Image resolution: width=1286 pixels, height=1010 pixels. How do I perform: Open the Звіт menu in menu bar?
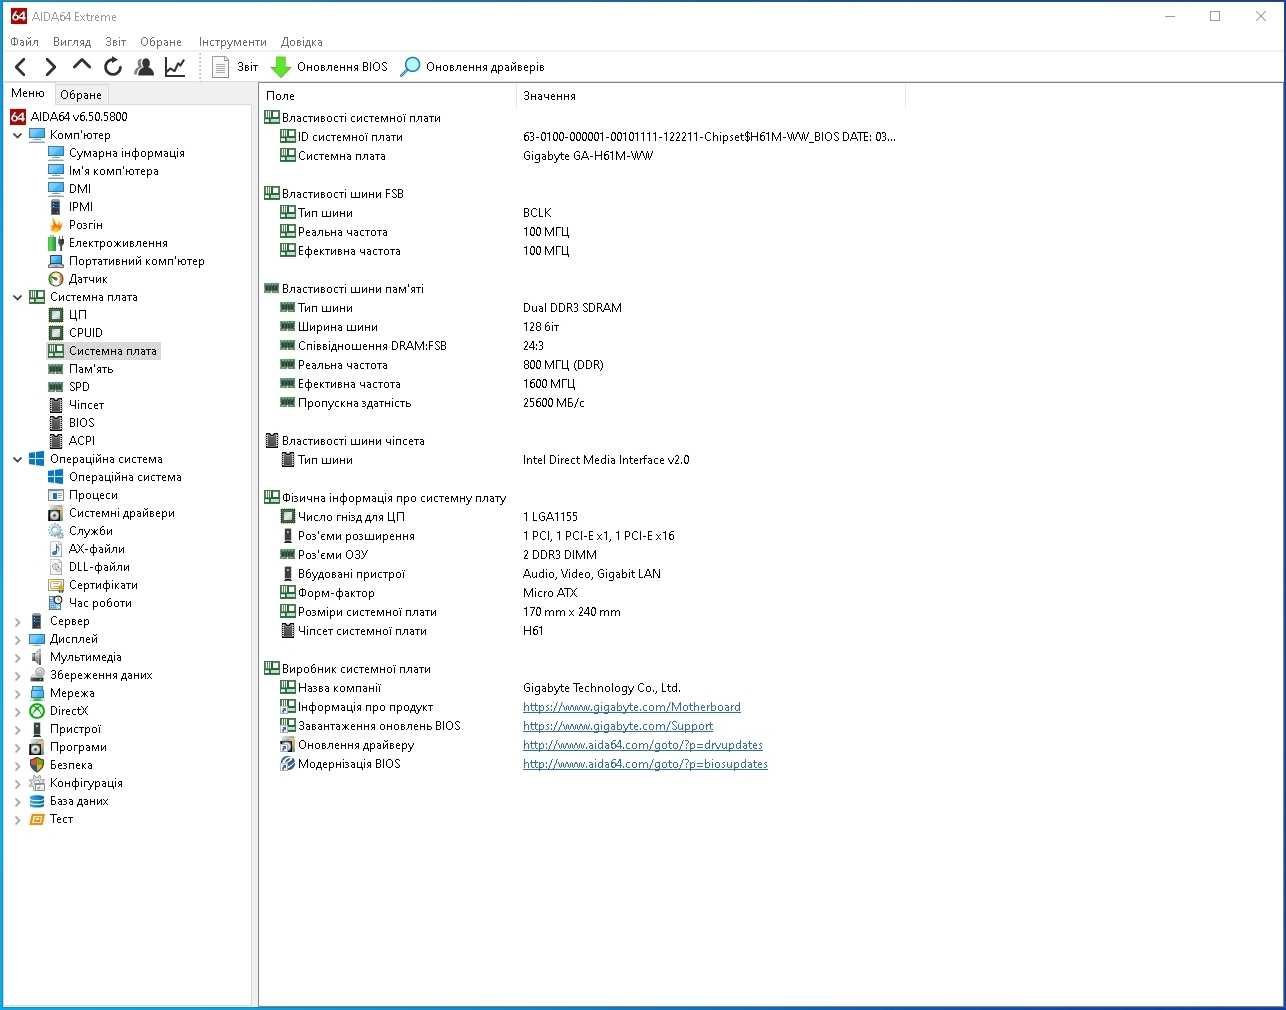[116, 42]
